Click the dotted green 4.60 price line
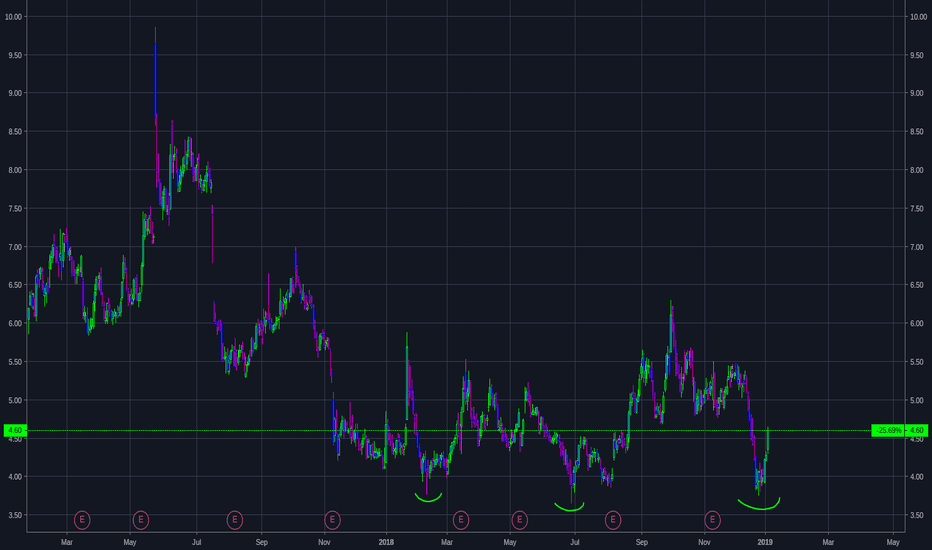Viewport: 932px width, 550px height. coord(449,430)
